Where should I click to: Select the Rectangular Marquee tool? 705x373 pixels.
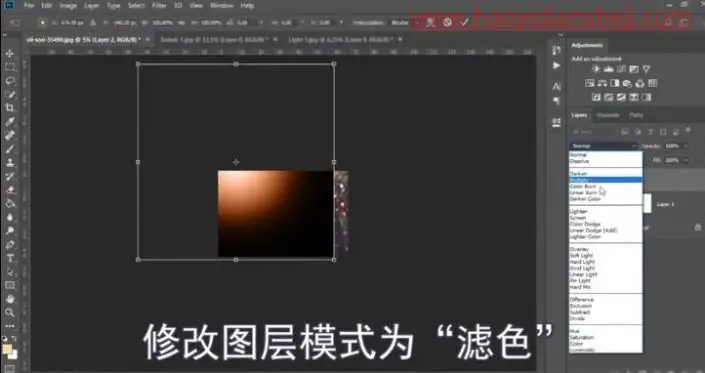click(9, 67)
